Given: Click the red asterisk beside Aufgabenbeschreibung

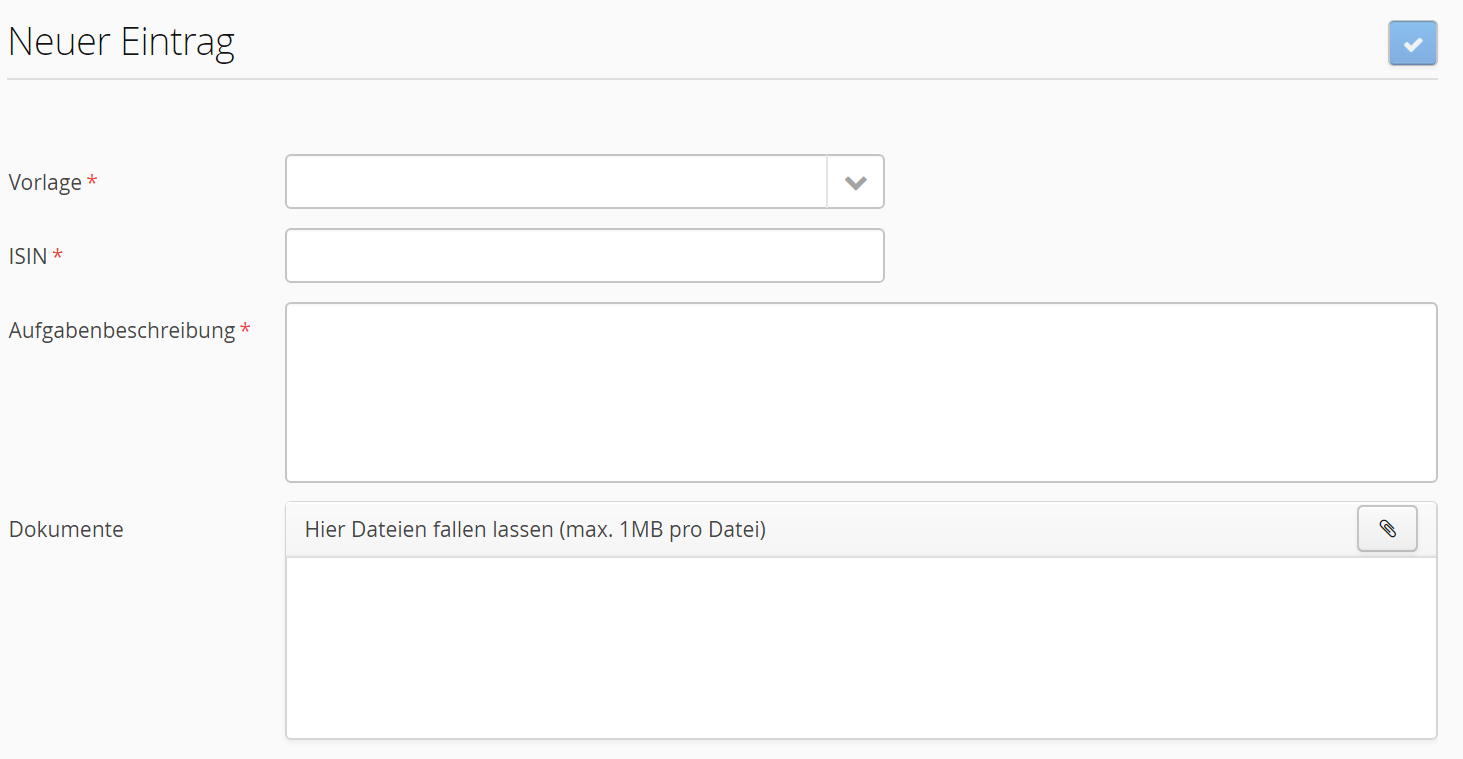Looking at the screenshot, I should 245,330.
